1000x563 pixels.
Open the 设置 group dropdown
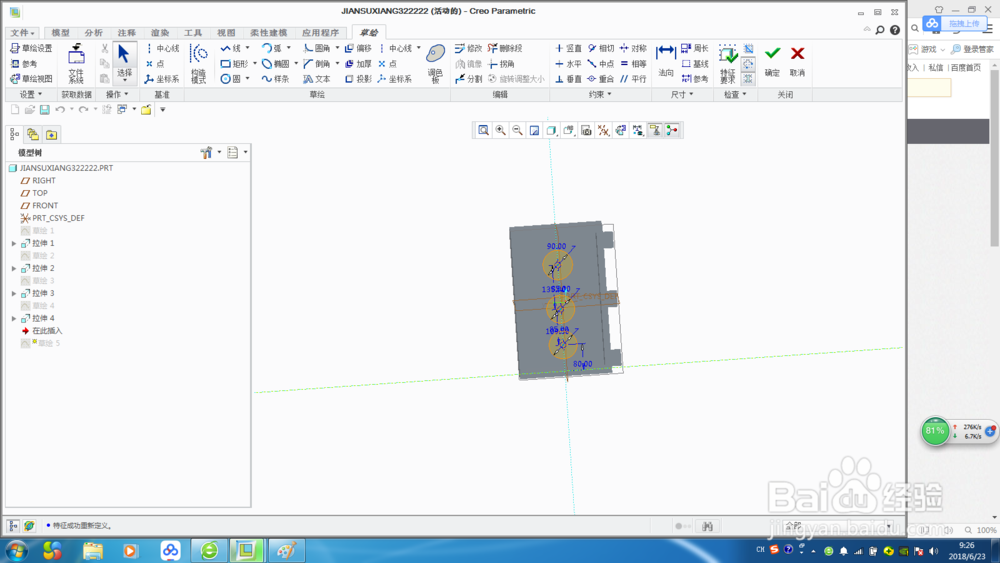point(31,94)
